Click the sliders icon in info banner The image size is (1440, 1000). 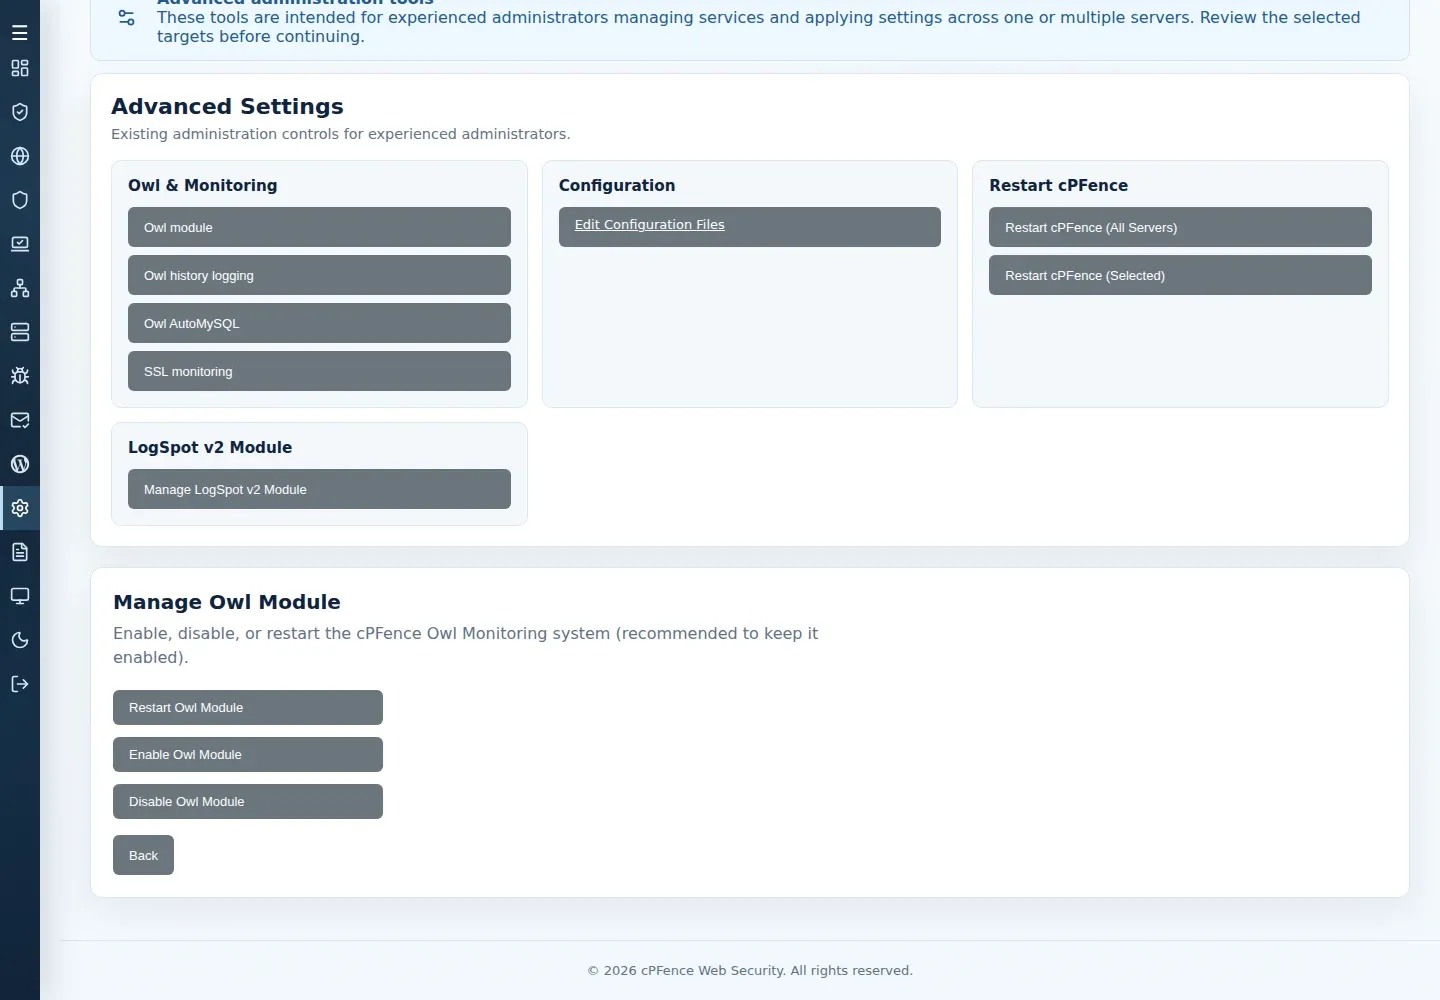click(x=126, y=17)
